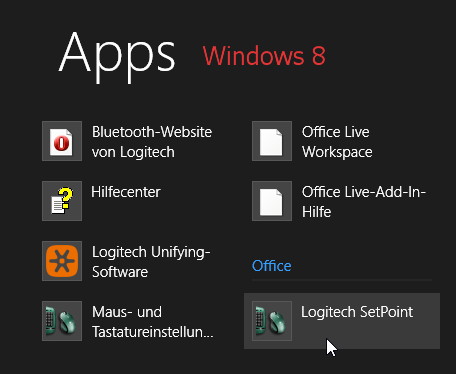Select the 'Office Live Workspace' label

coord(337,142)
